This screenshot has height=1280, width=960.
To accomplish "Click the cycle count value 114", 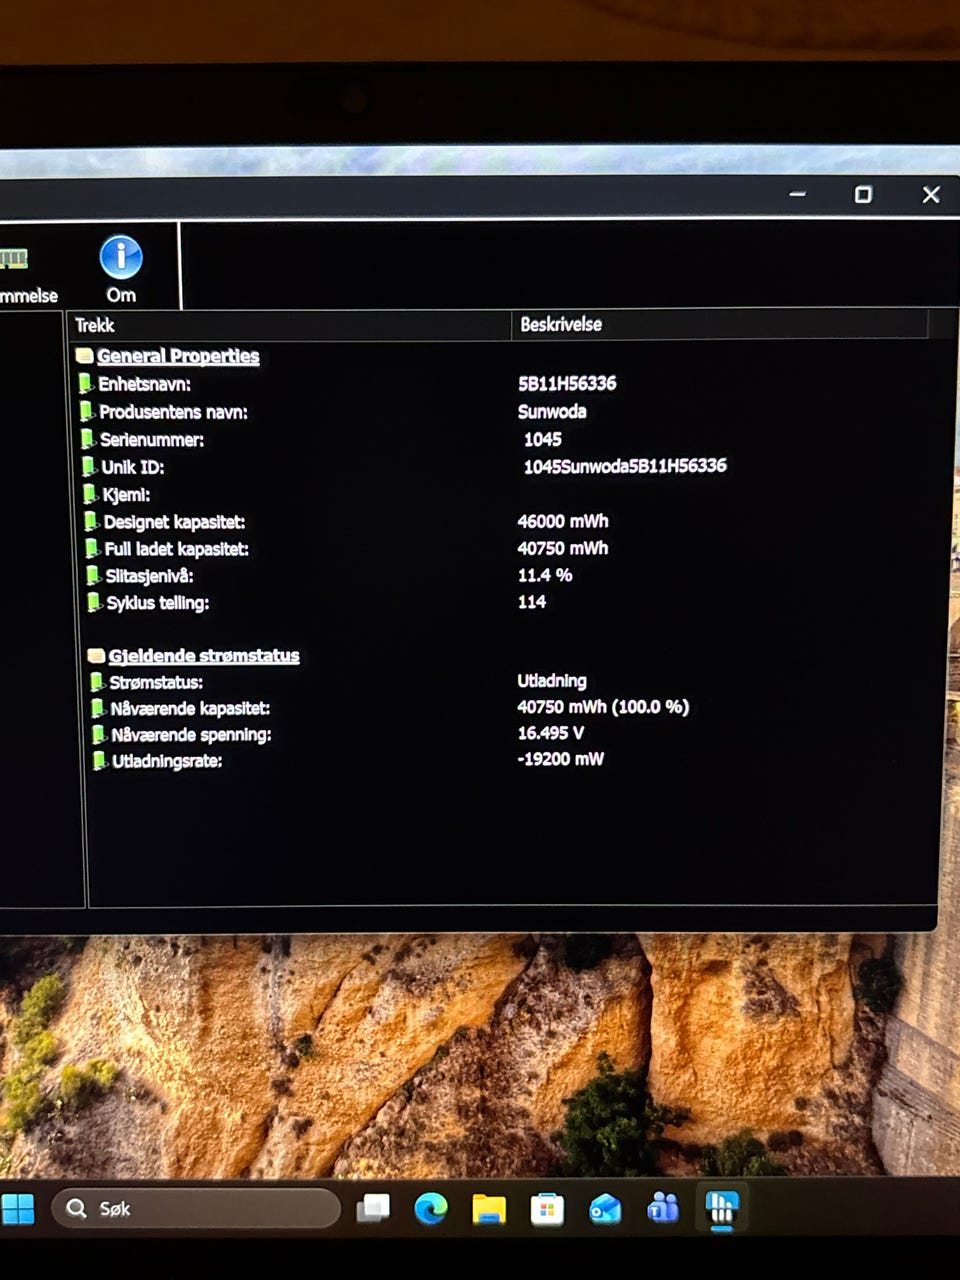I will pos(532,602).
